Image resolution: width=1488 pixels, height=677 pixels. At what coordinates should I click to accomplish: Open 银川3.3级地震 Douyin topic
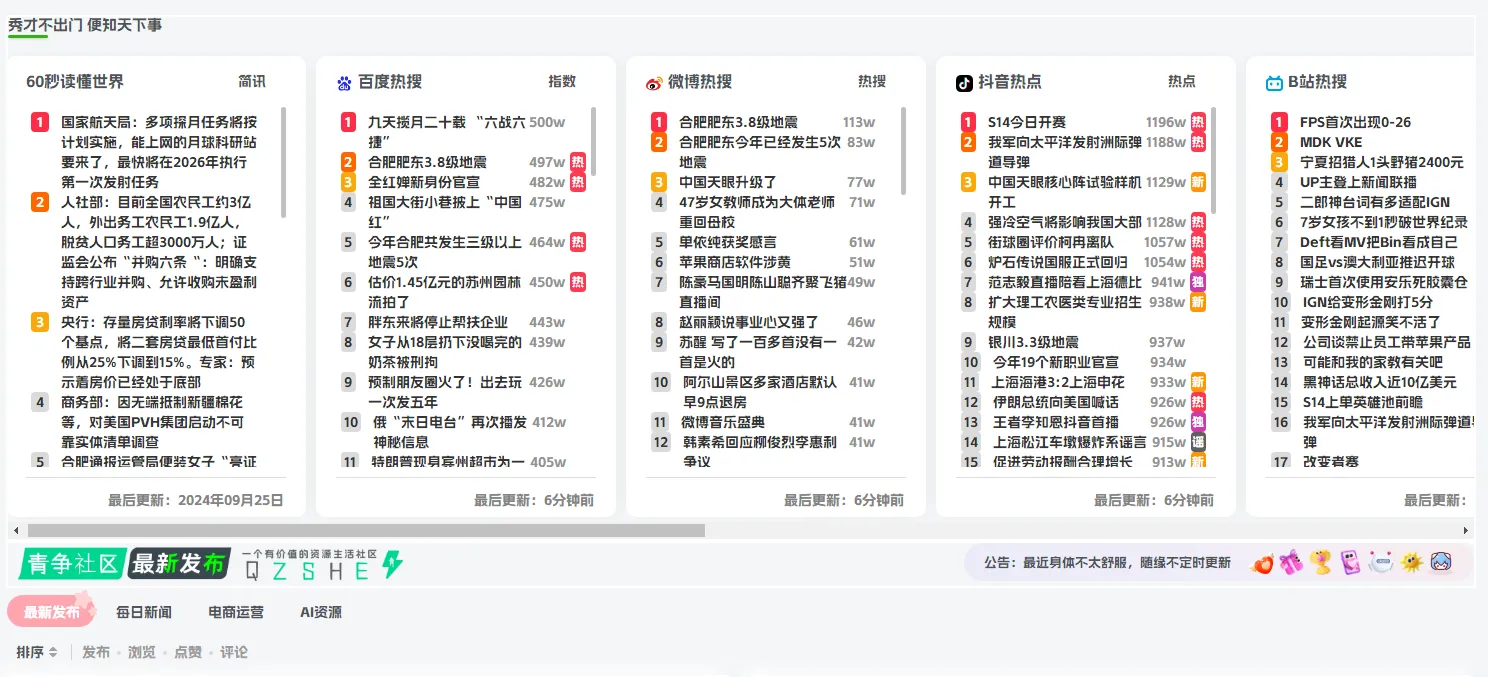coord(1033,342)
